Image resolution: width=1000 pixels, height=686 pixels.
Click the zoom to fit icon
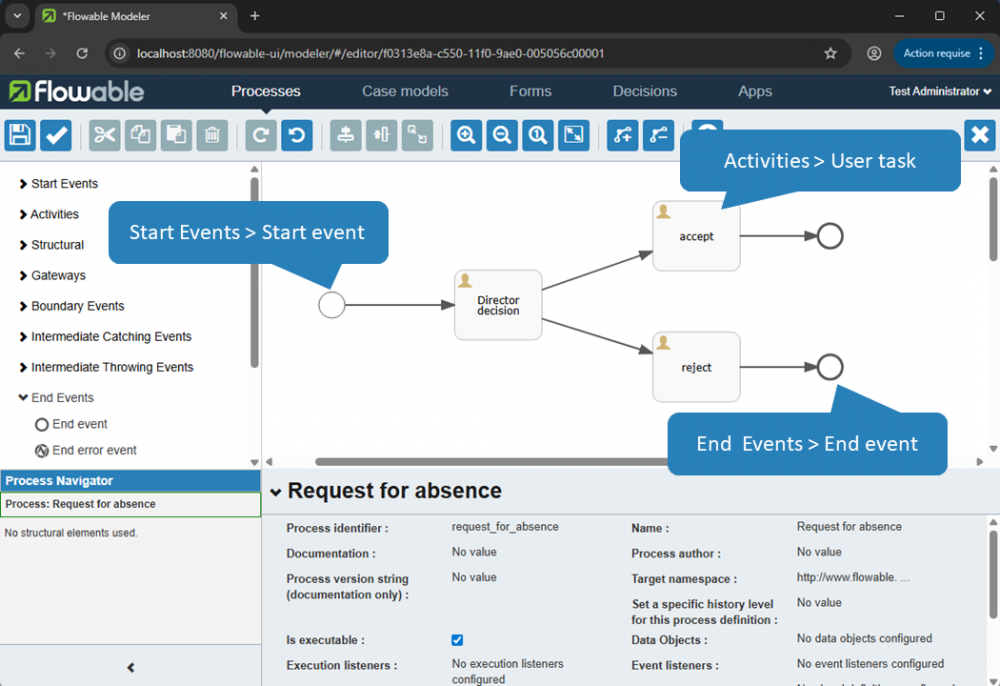(x=574, y=135)
